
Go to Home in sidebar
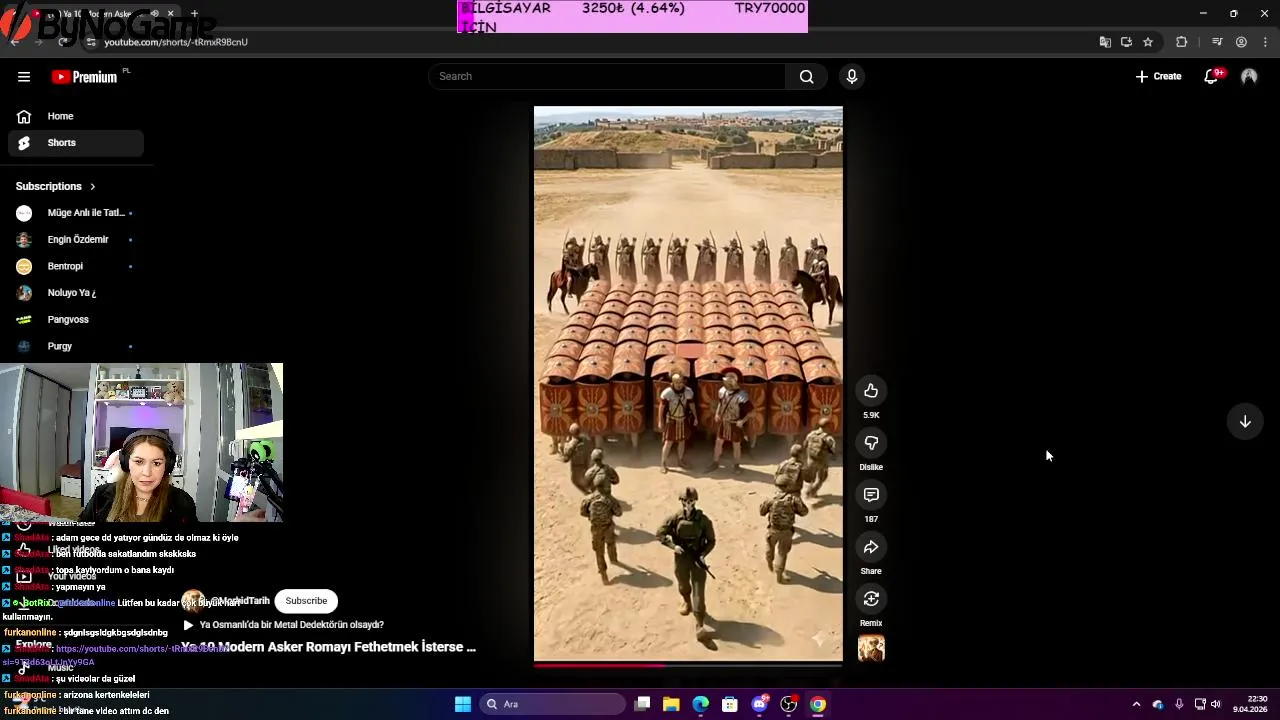[x=76, y=116]
